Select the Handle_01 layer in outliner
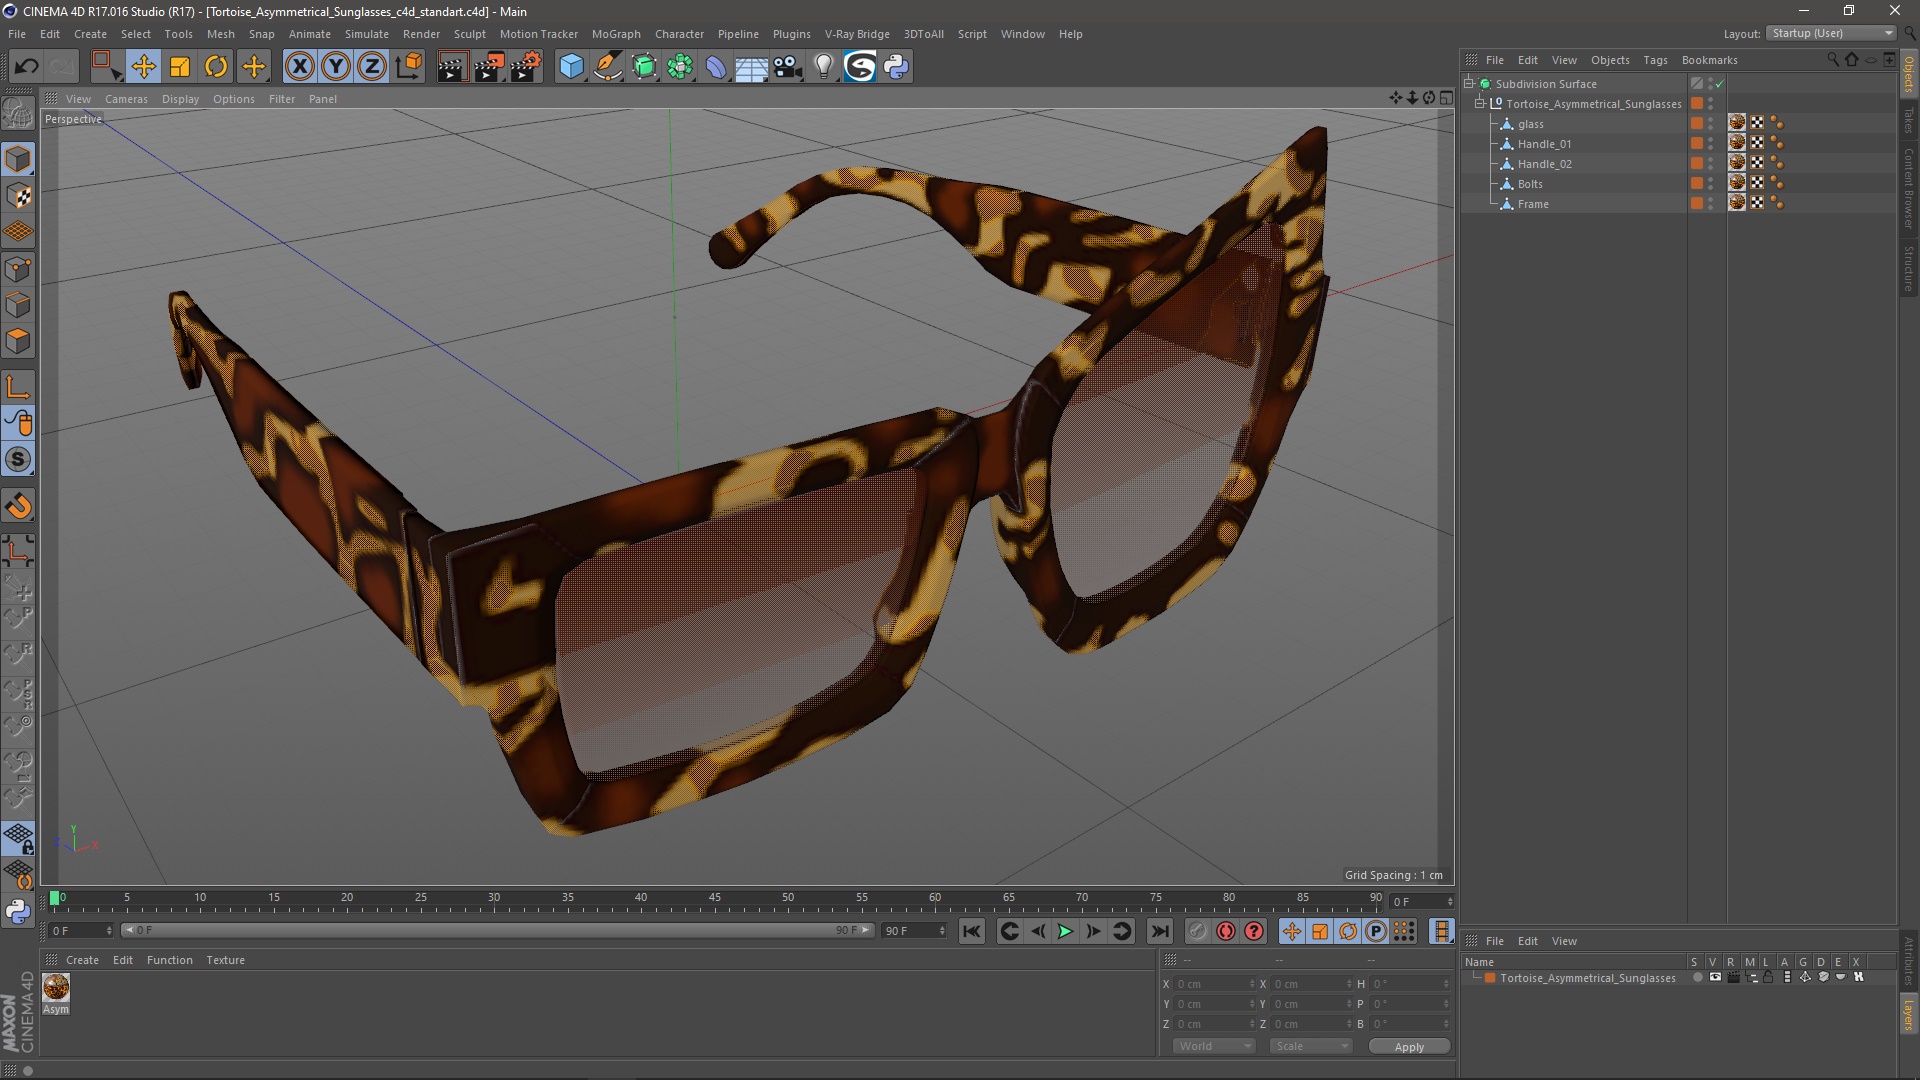Viewport: 1920px width, 1080px height. [1543, 144]
